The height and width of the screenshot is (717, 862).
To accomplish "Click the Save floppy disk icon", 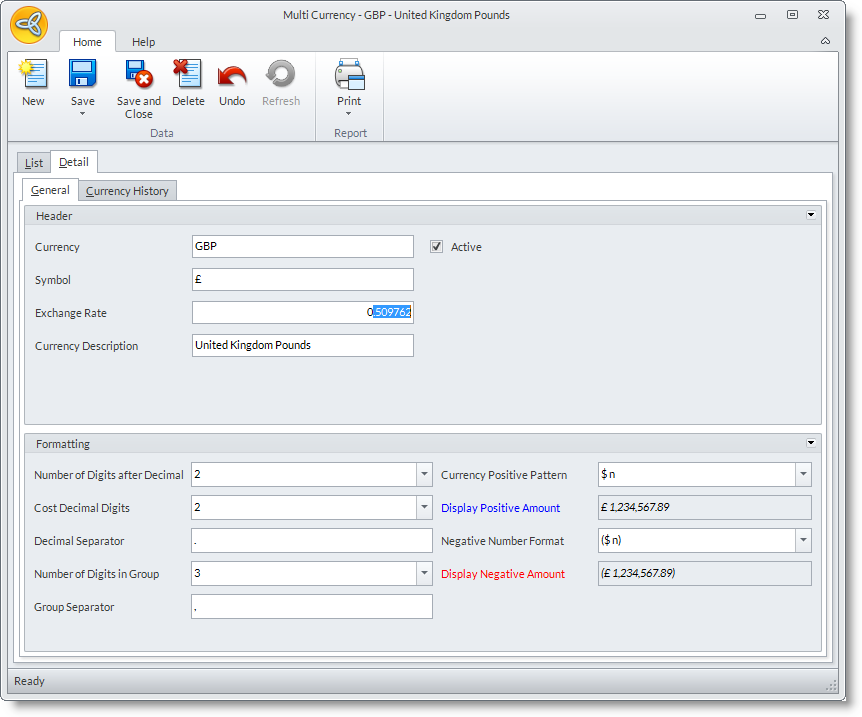I will (82, 75).
